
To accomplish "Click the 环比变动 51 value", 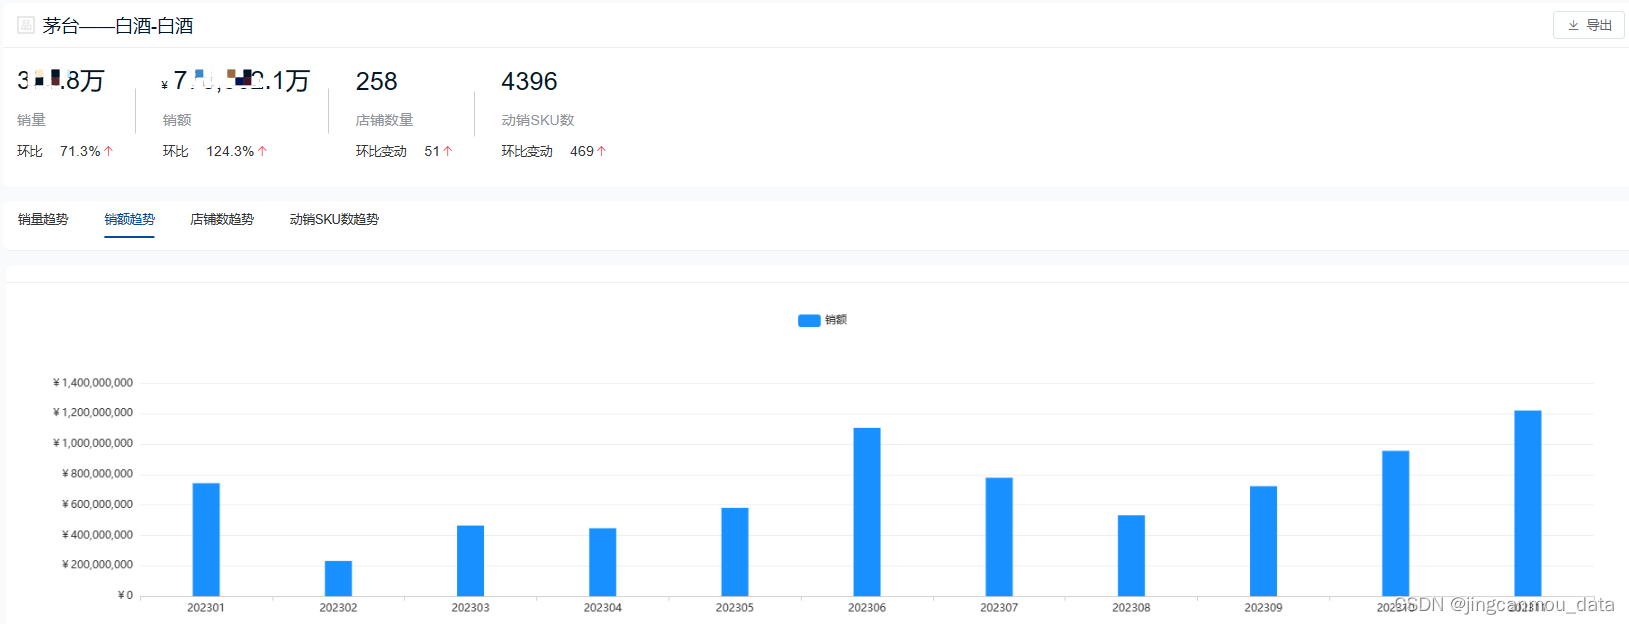I will point(432,151).
